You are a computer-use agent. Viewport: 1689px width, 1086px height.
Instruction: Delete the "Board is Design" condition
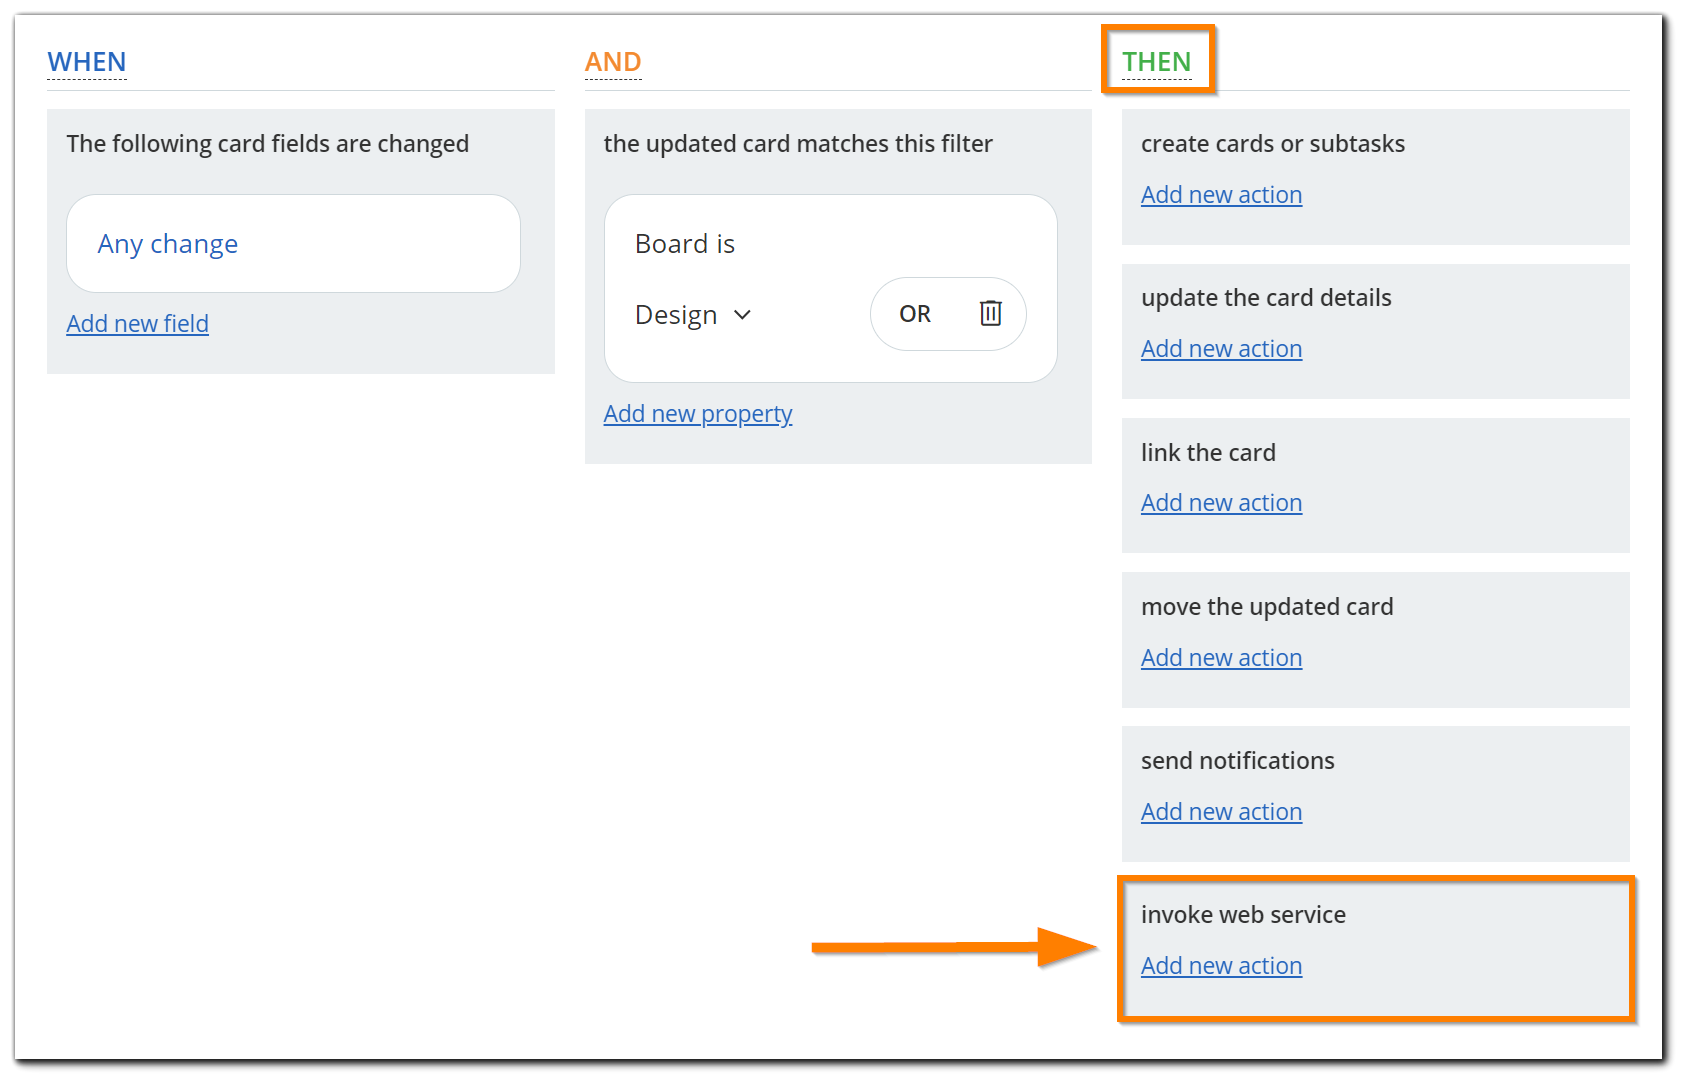989,313
